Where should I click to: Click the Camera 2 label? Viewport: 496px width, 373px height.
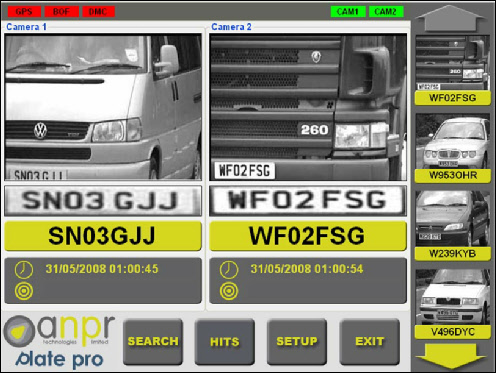(231, 27)
